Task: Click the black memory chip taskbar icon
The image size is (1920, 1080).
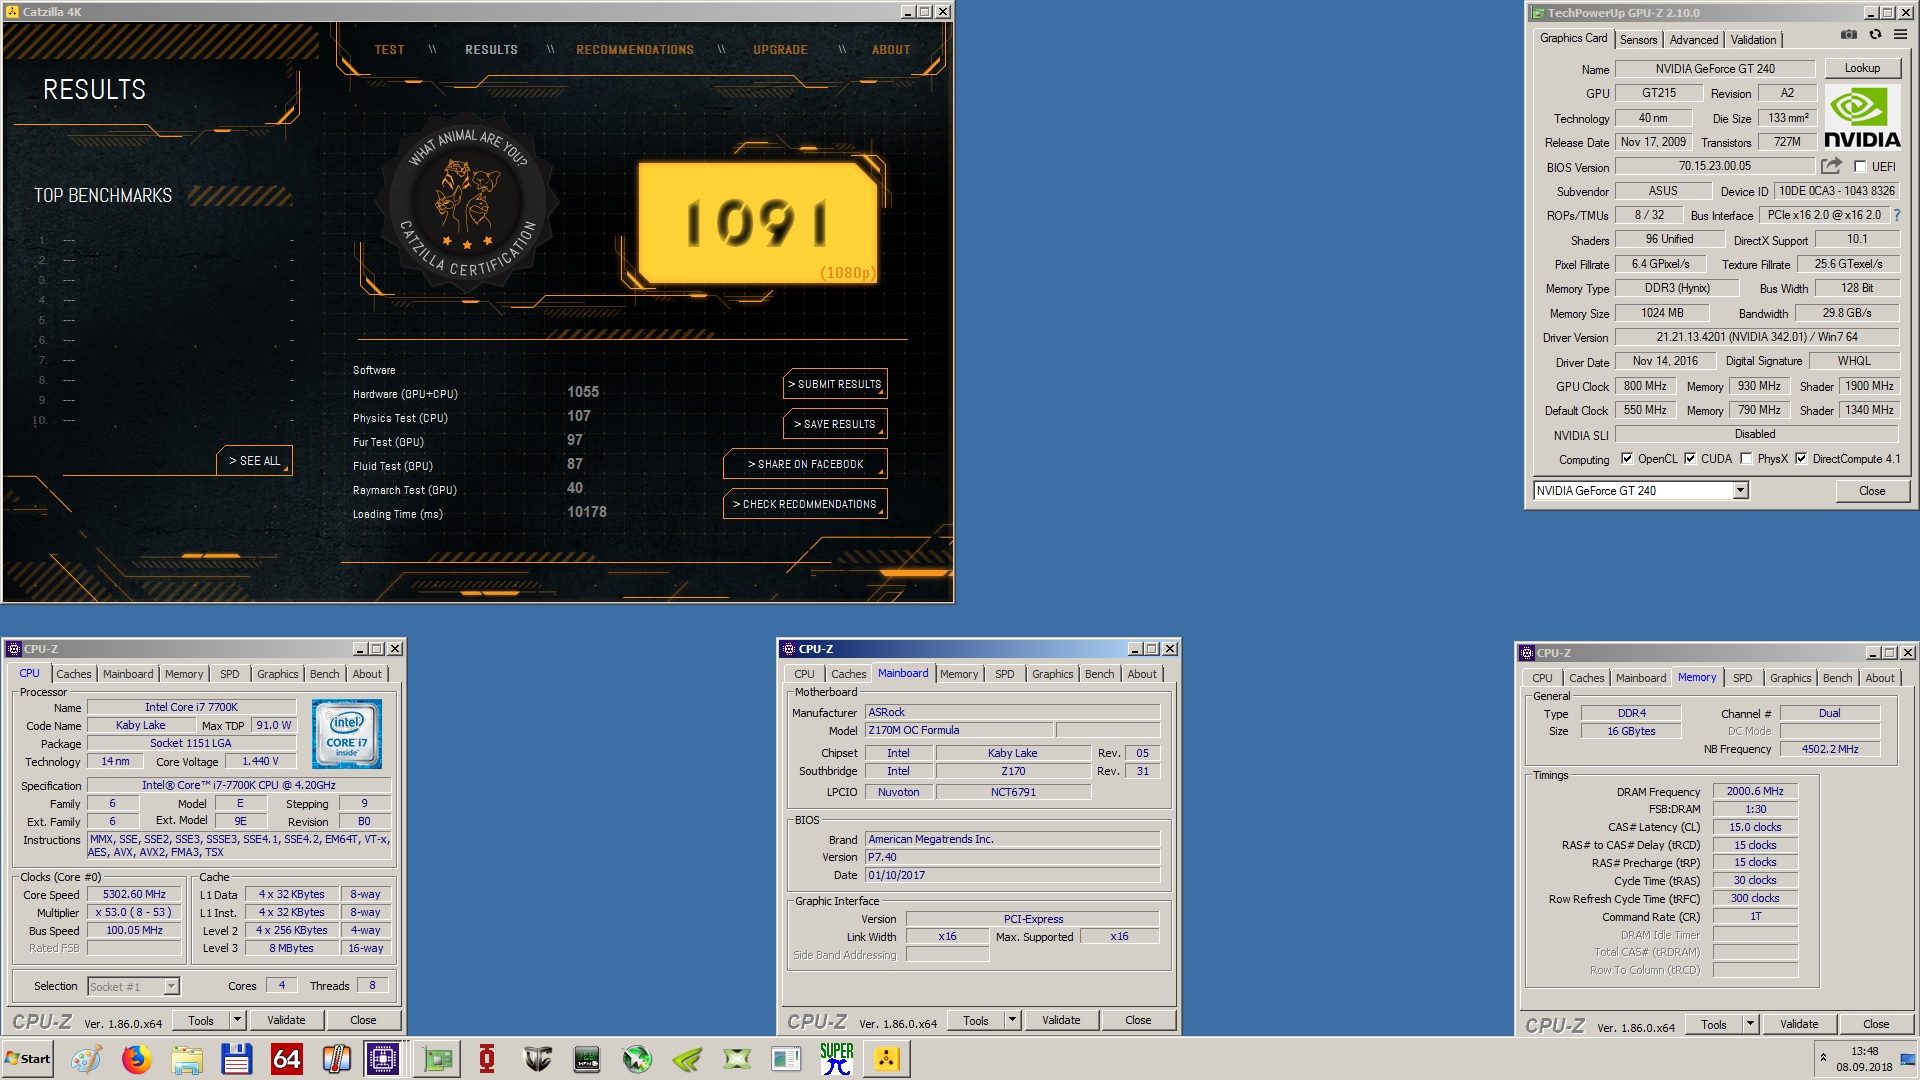Action: [587, 1059]
